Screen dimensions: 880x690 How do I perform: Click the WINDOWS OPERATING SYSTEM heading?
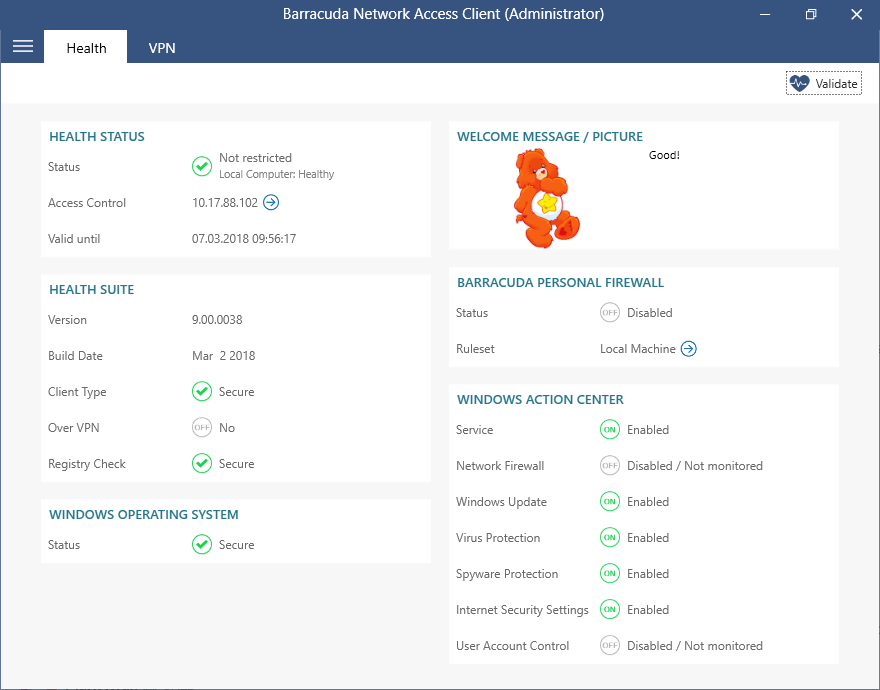(x=144, y=514)
